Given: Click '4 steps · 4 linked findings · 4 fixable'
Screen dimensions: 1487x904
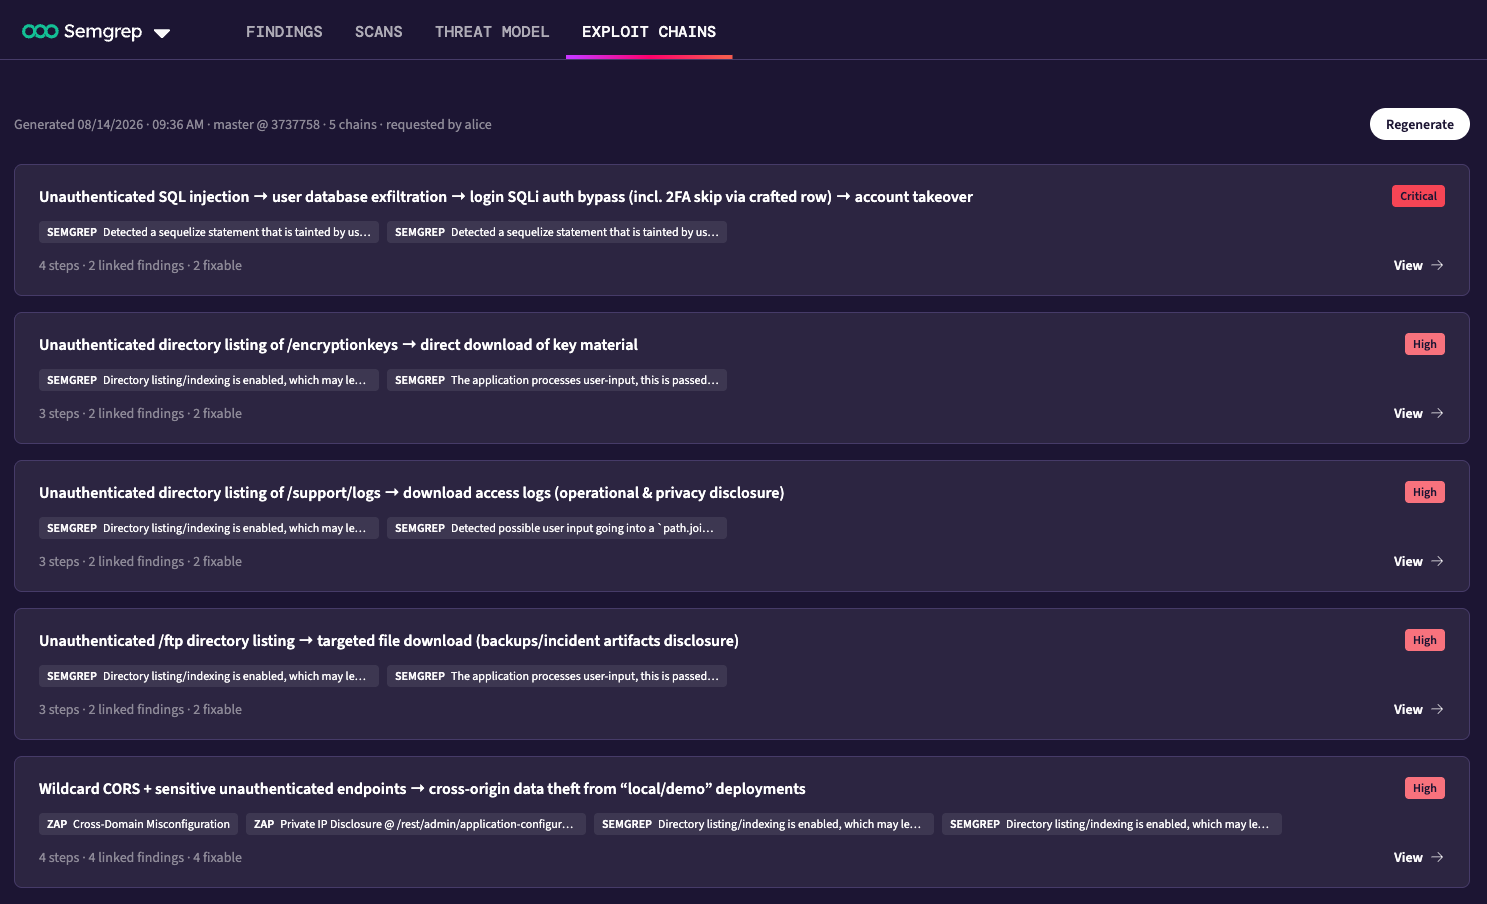Looking at the screenshot, I should pyautogui.click(x=140, y=858).
